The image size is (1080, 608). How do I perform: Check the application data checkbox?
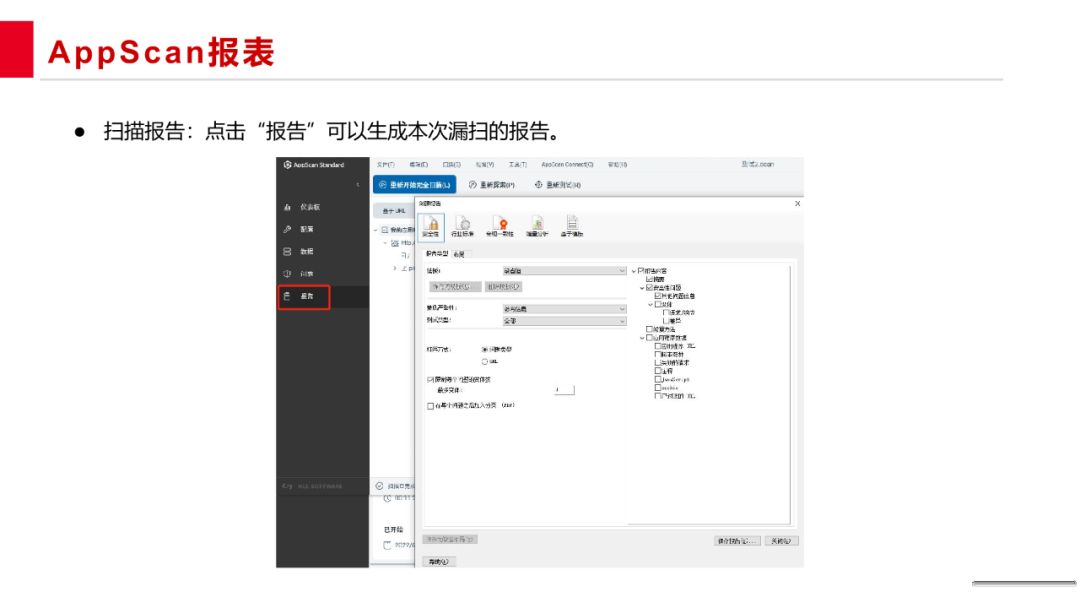coord(650,338)
